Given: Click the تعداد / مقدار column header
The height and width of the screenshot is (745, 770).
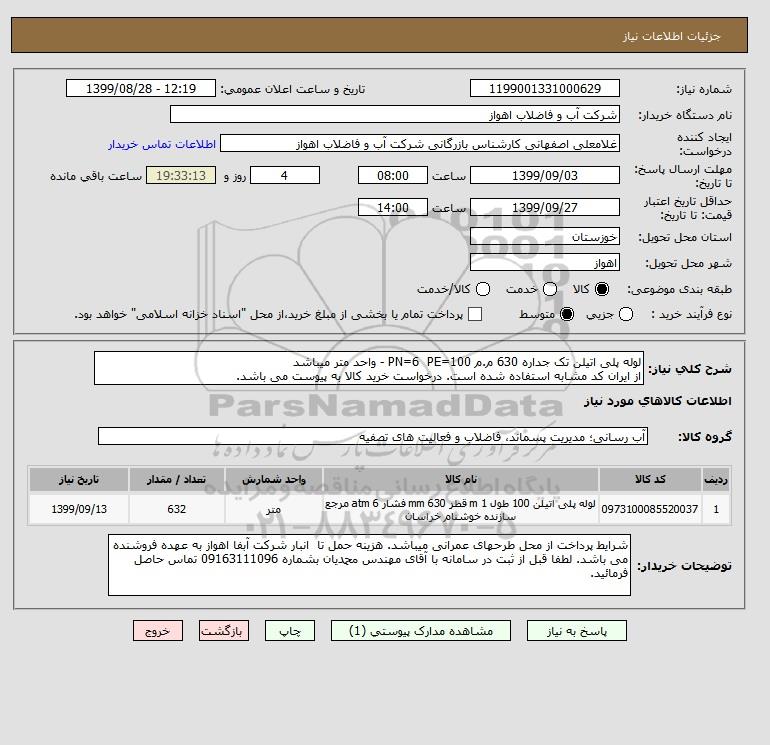Looking at the screenshot, I should click(177, 479).
